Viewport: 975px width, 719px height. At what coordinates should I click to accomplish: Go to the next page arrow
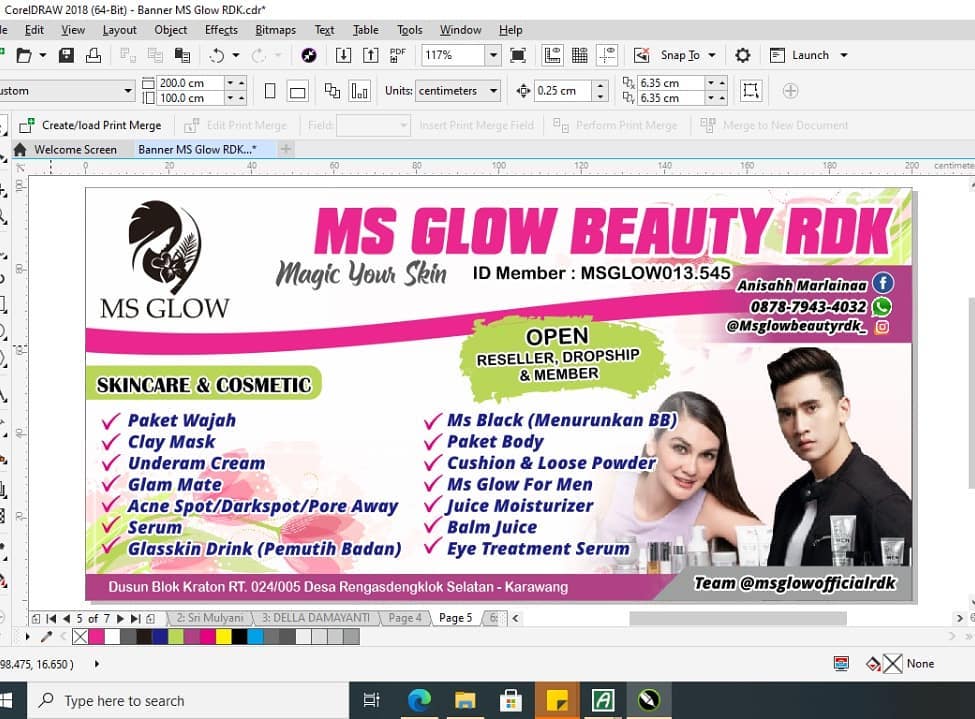(120, 618)
